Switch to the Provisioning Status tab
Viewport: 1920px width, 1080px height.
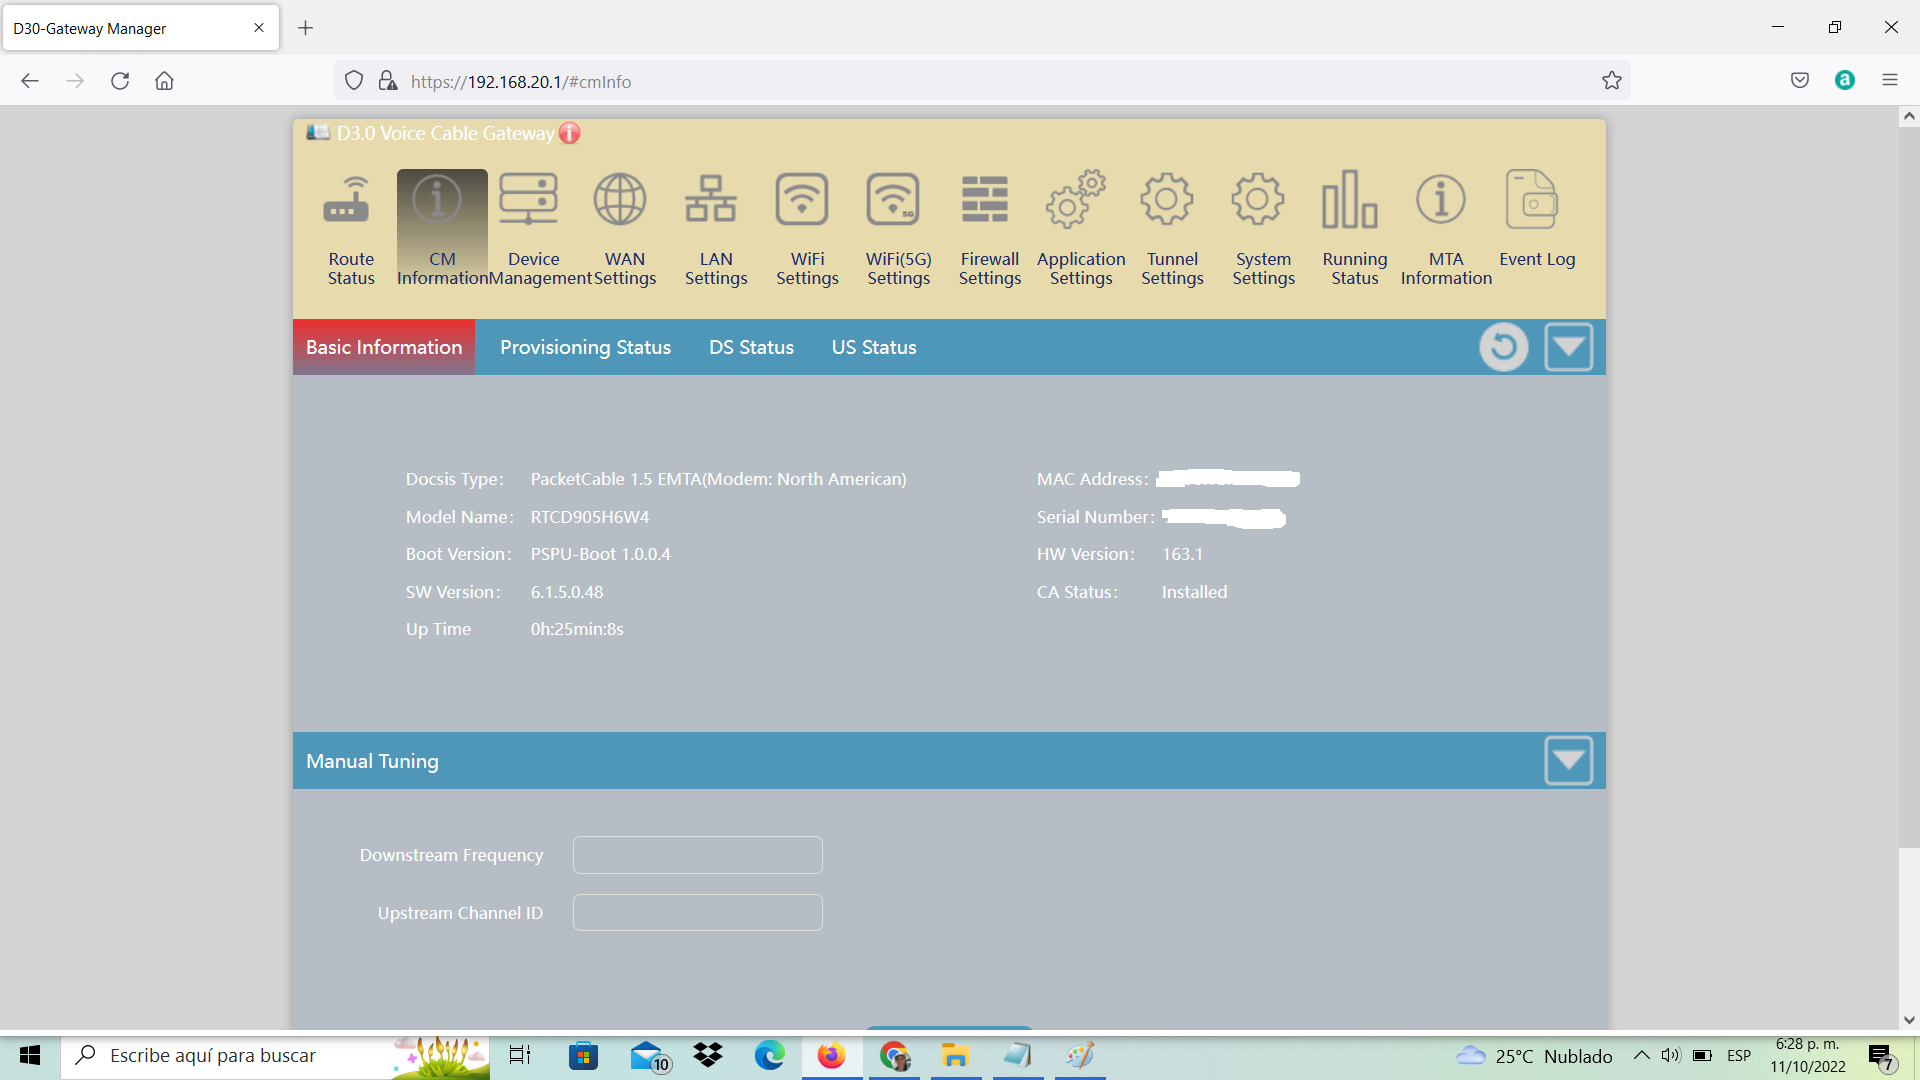pos(585,347)
